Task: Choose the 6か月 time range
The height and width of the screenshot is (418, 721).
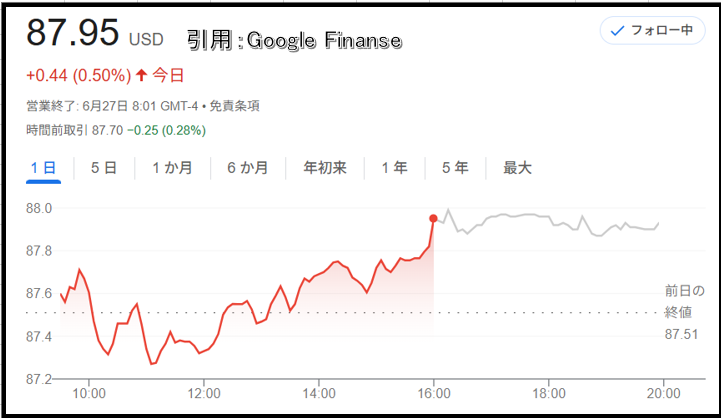Action: coord(247,168)
